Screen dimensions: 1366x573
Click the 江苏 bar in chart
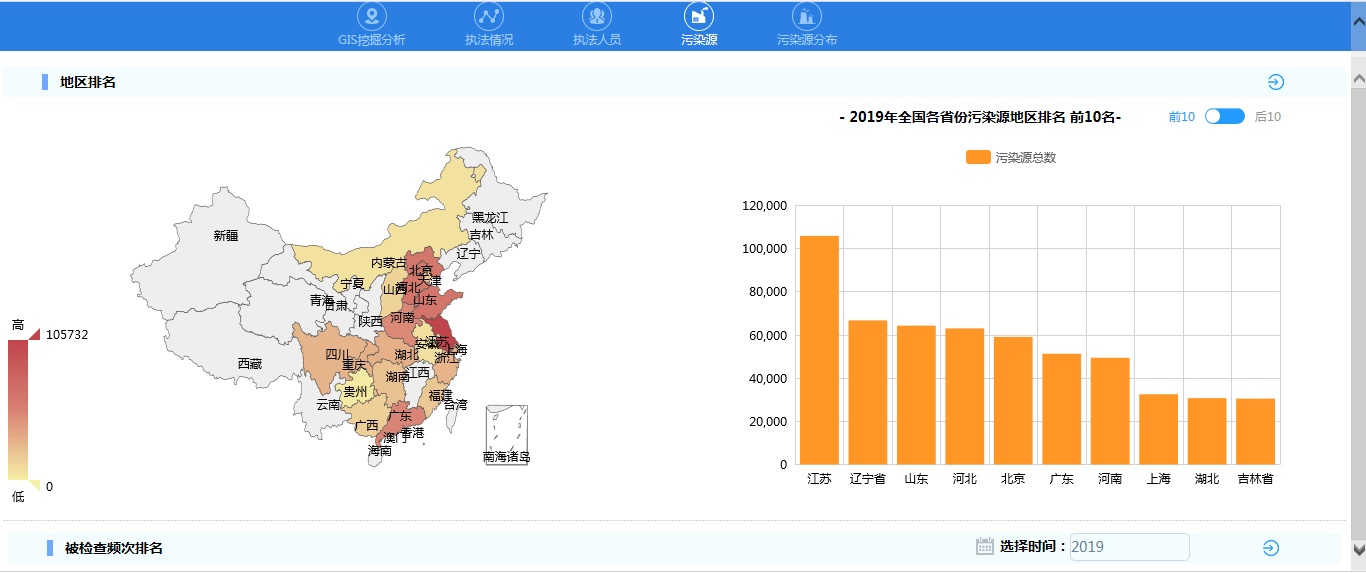coord(819,350)
